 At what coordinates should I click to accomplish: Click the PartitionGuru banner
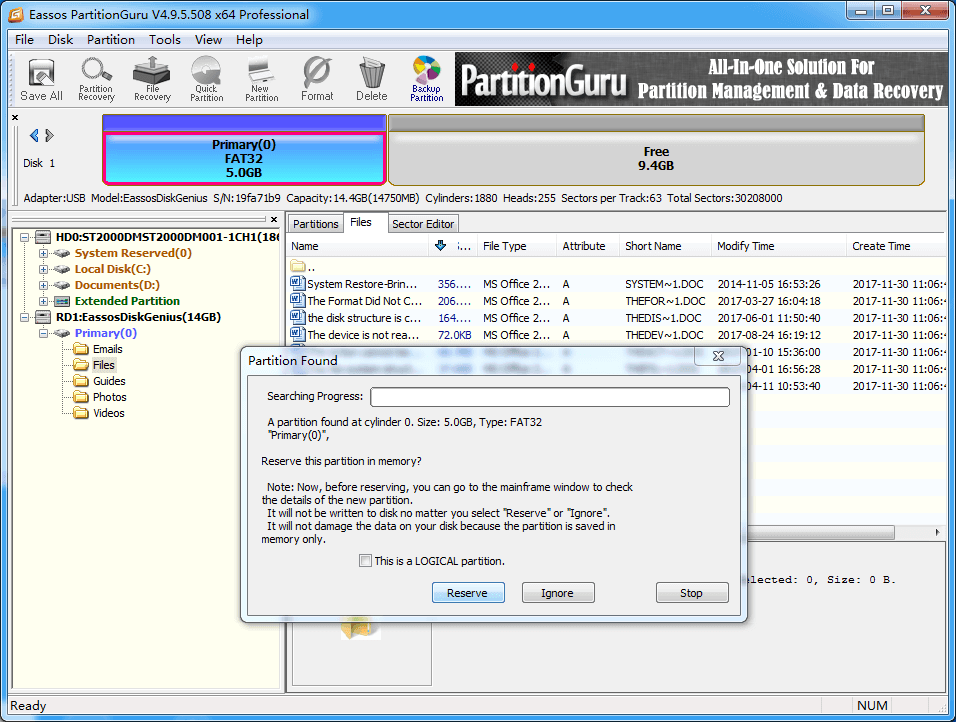pyautogui.click(x=701, y=79)
